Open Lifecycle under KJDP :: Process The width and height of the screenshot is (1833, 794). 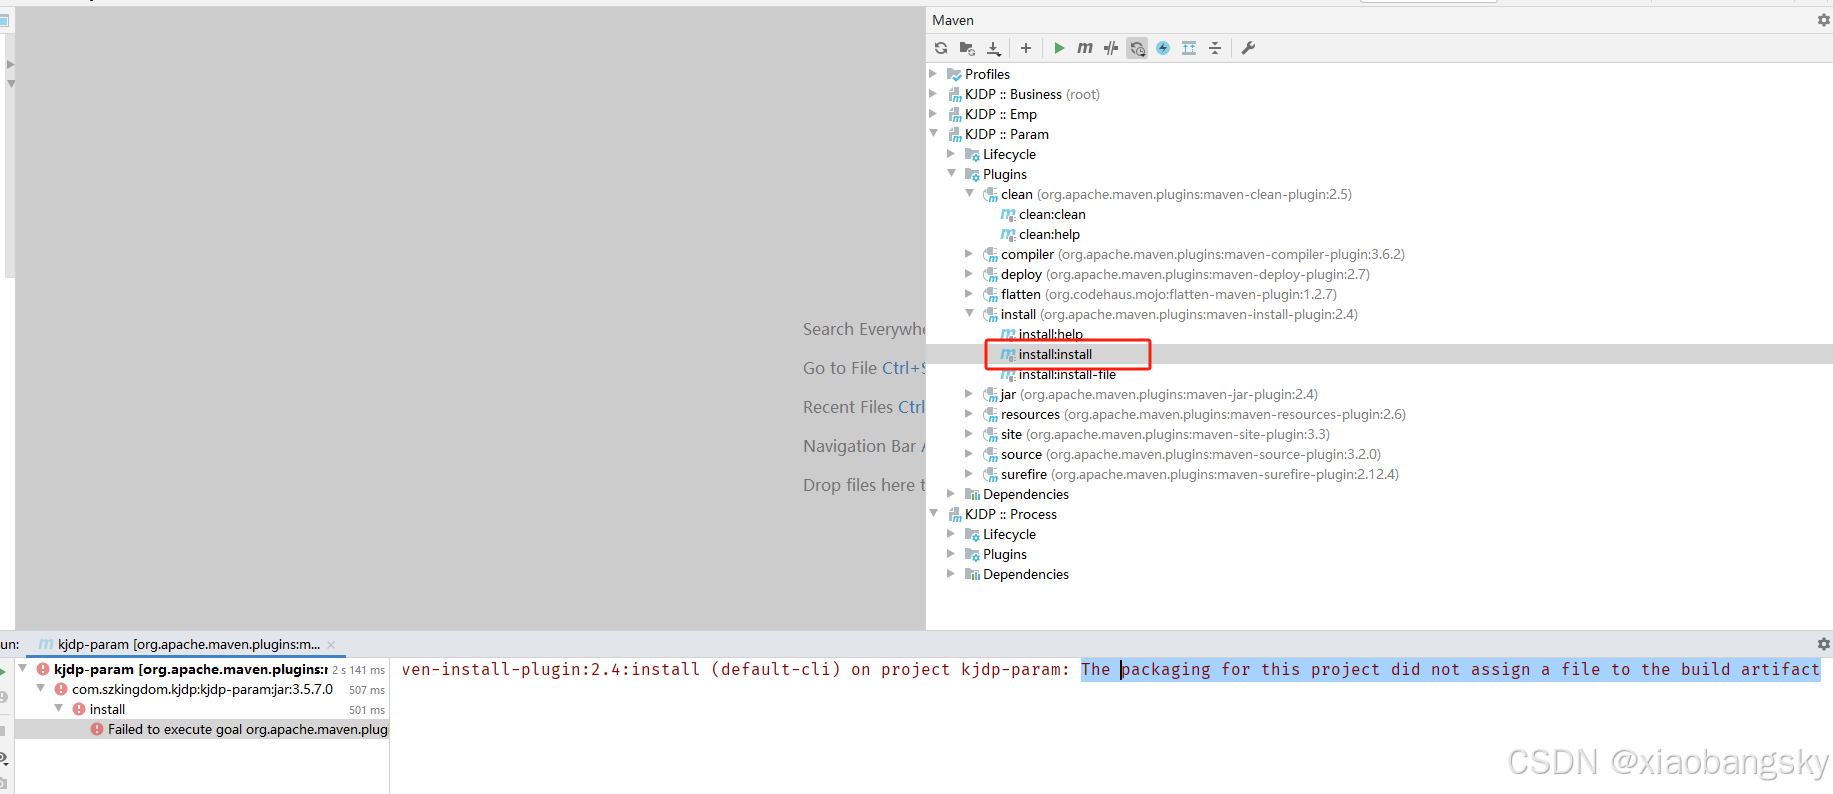[x=1009, y=534]
